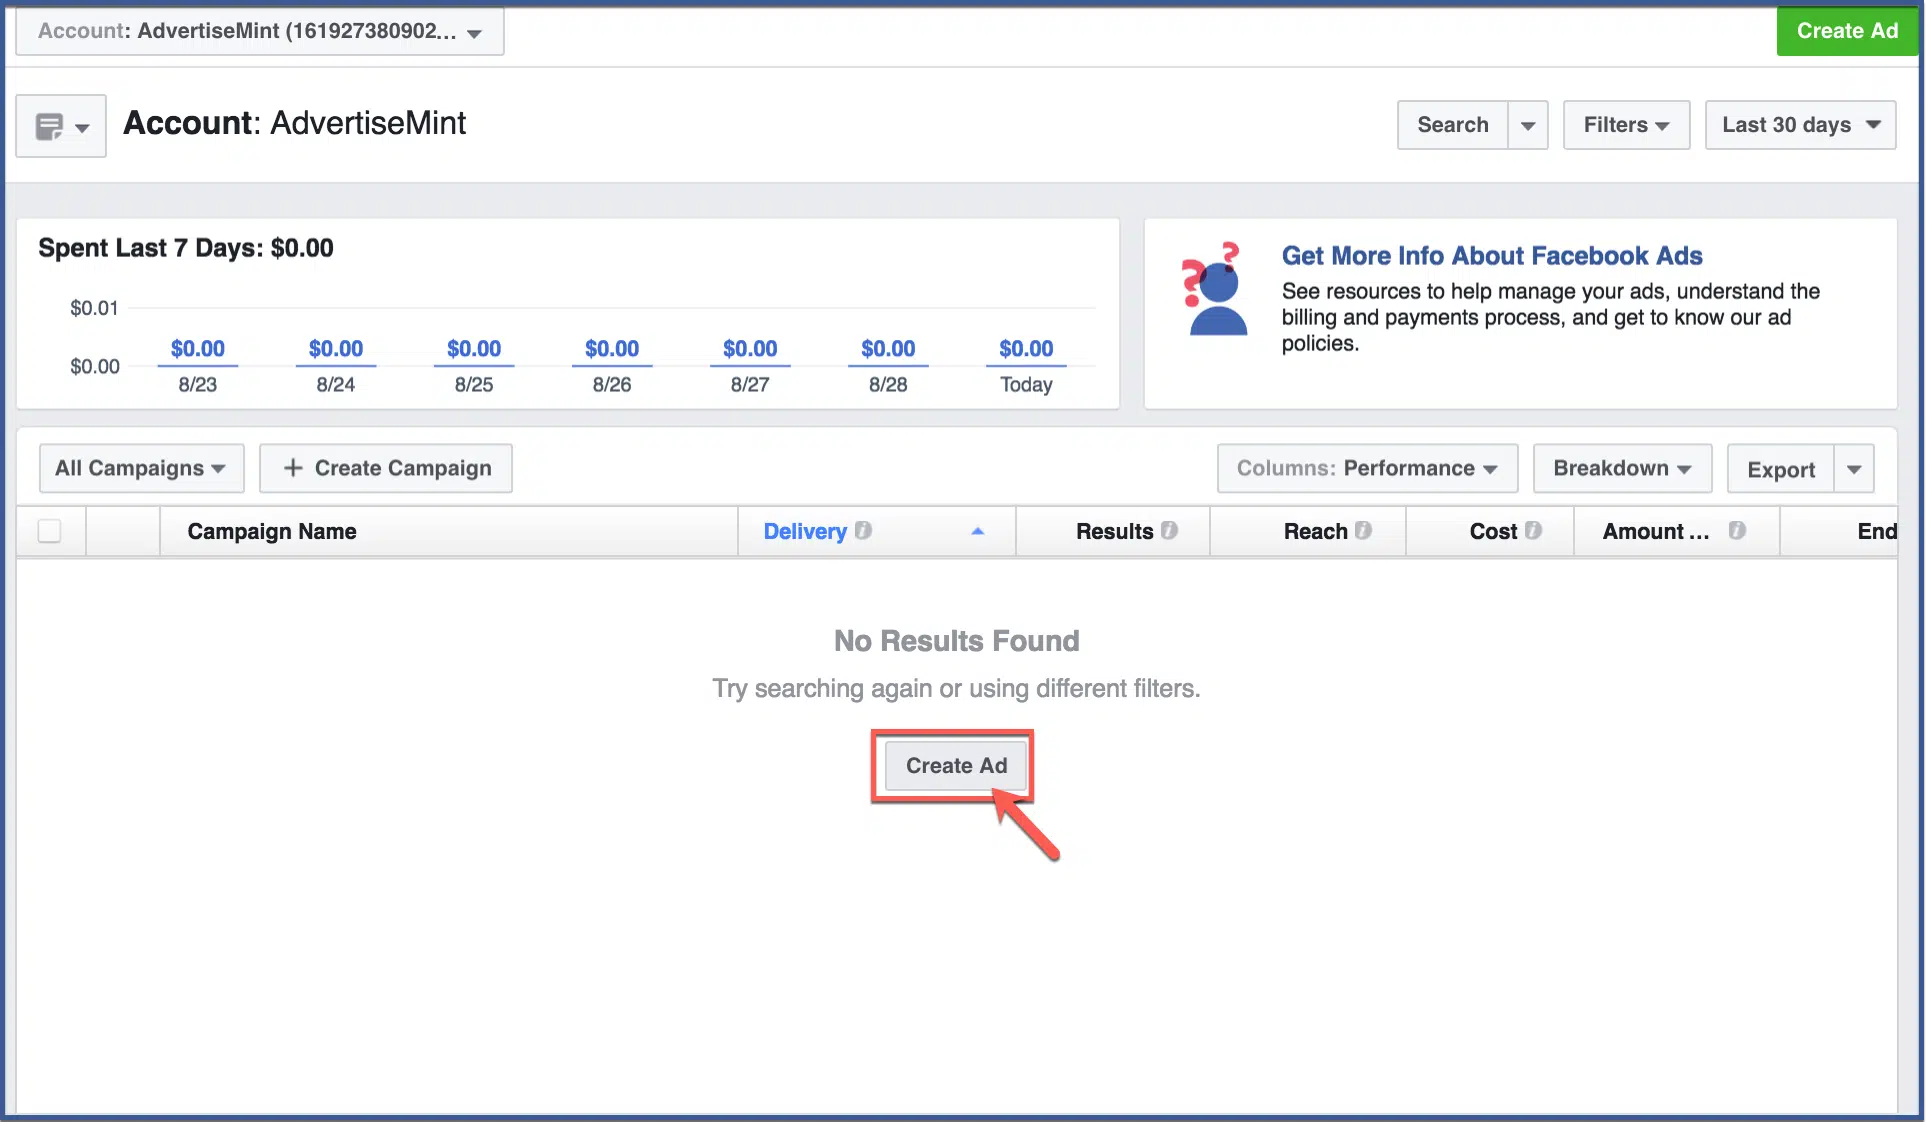The image size is (1926, 1122).
Task: Click the info icon beside Amount column
Action: pos(1737,531)
